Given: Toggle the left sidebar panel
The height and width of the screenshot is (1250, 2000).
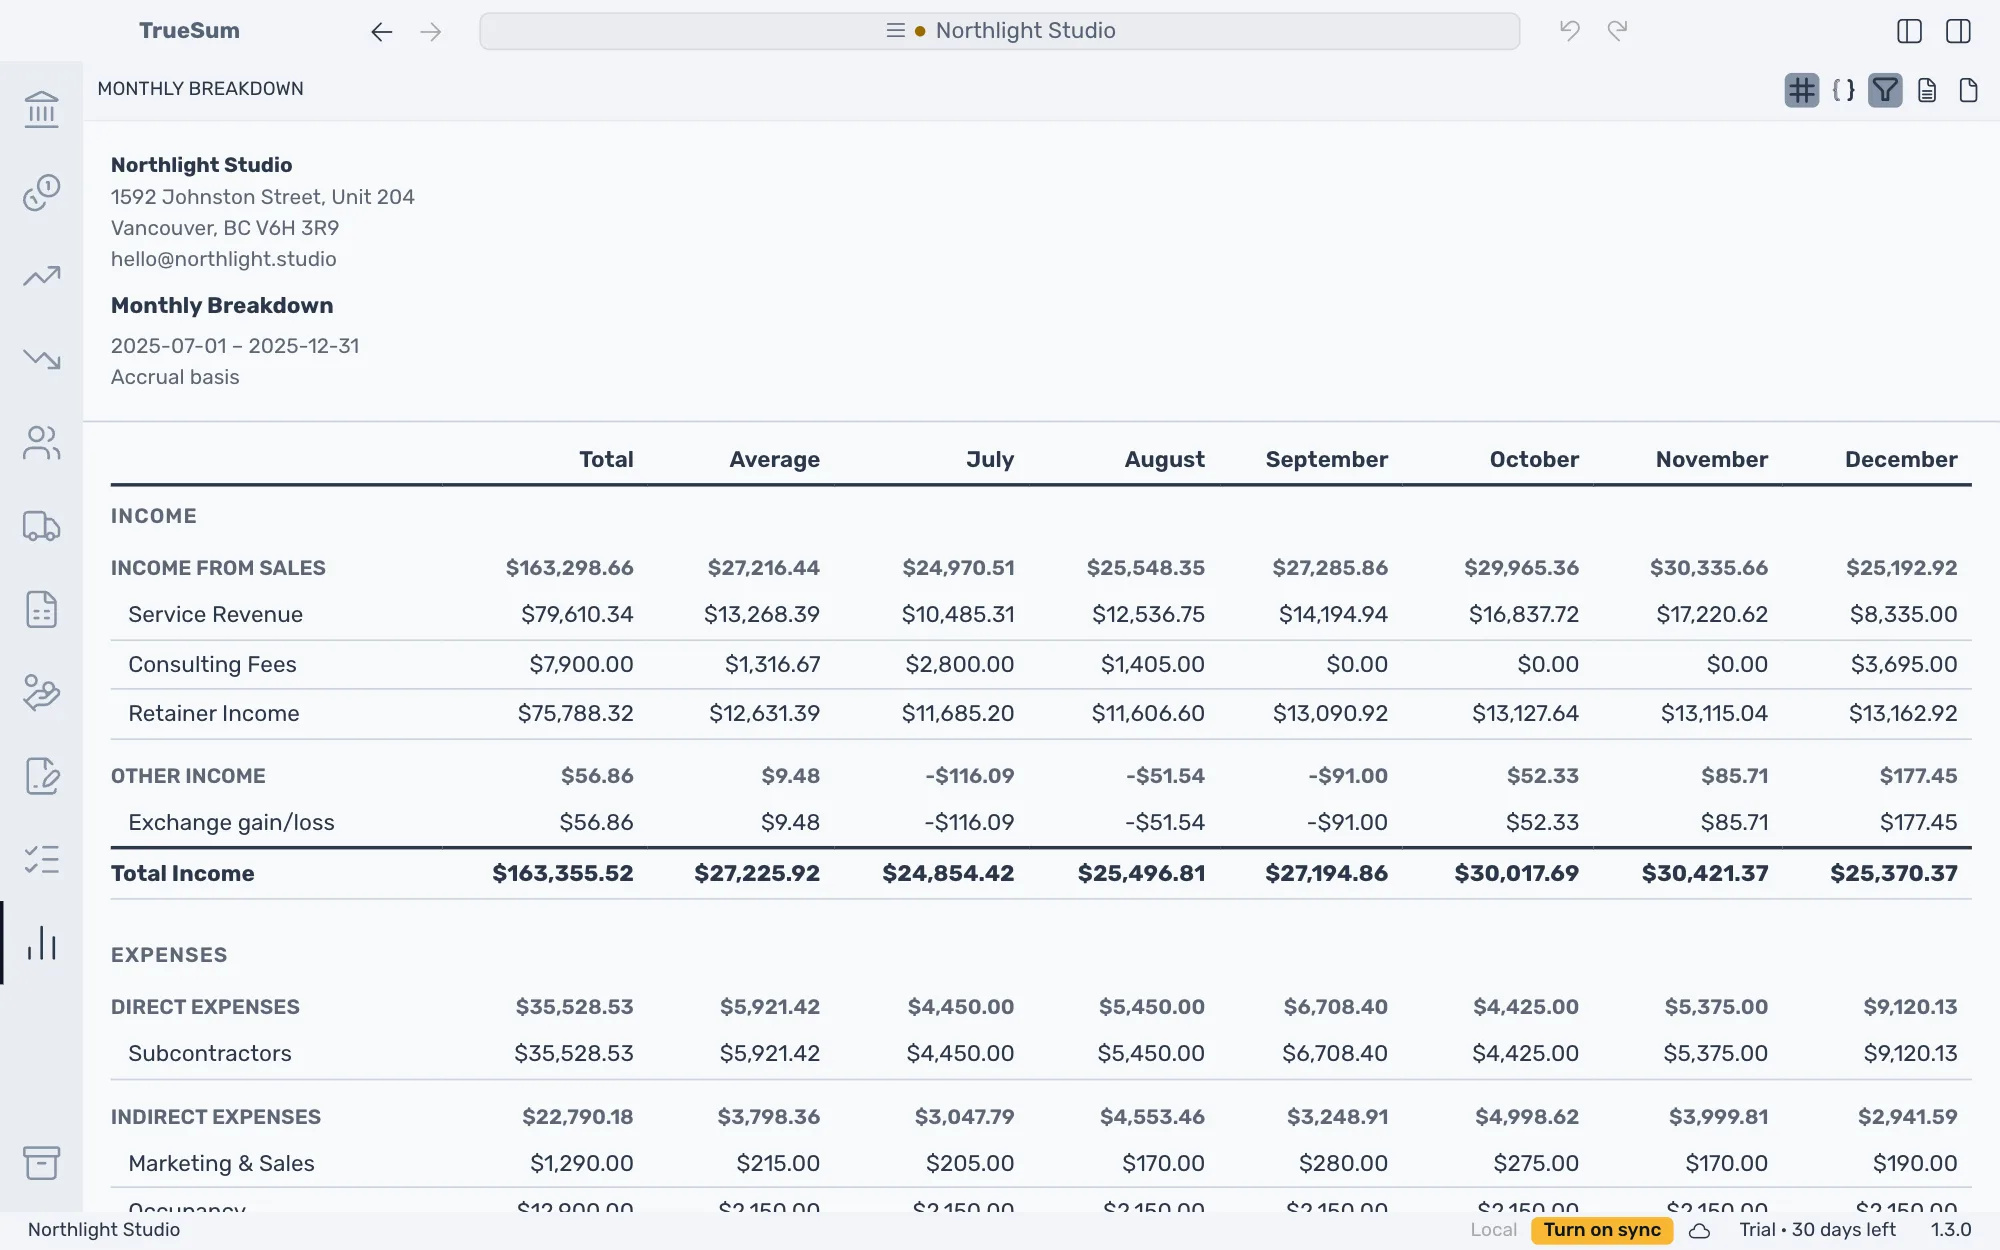Looking at the screenshot, I should coord(1909,31).
